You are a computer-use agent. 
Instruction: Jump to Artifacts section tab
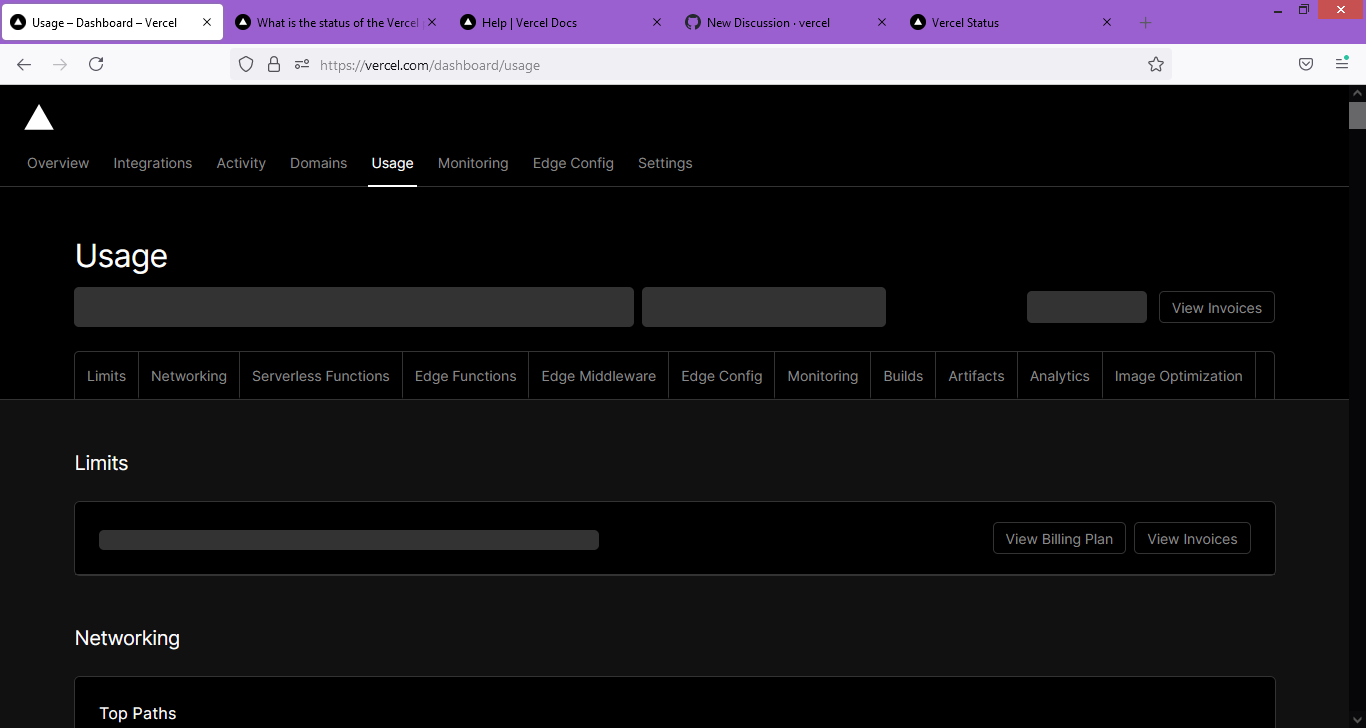point(976,376)
